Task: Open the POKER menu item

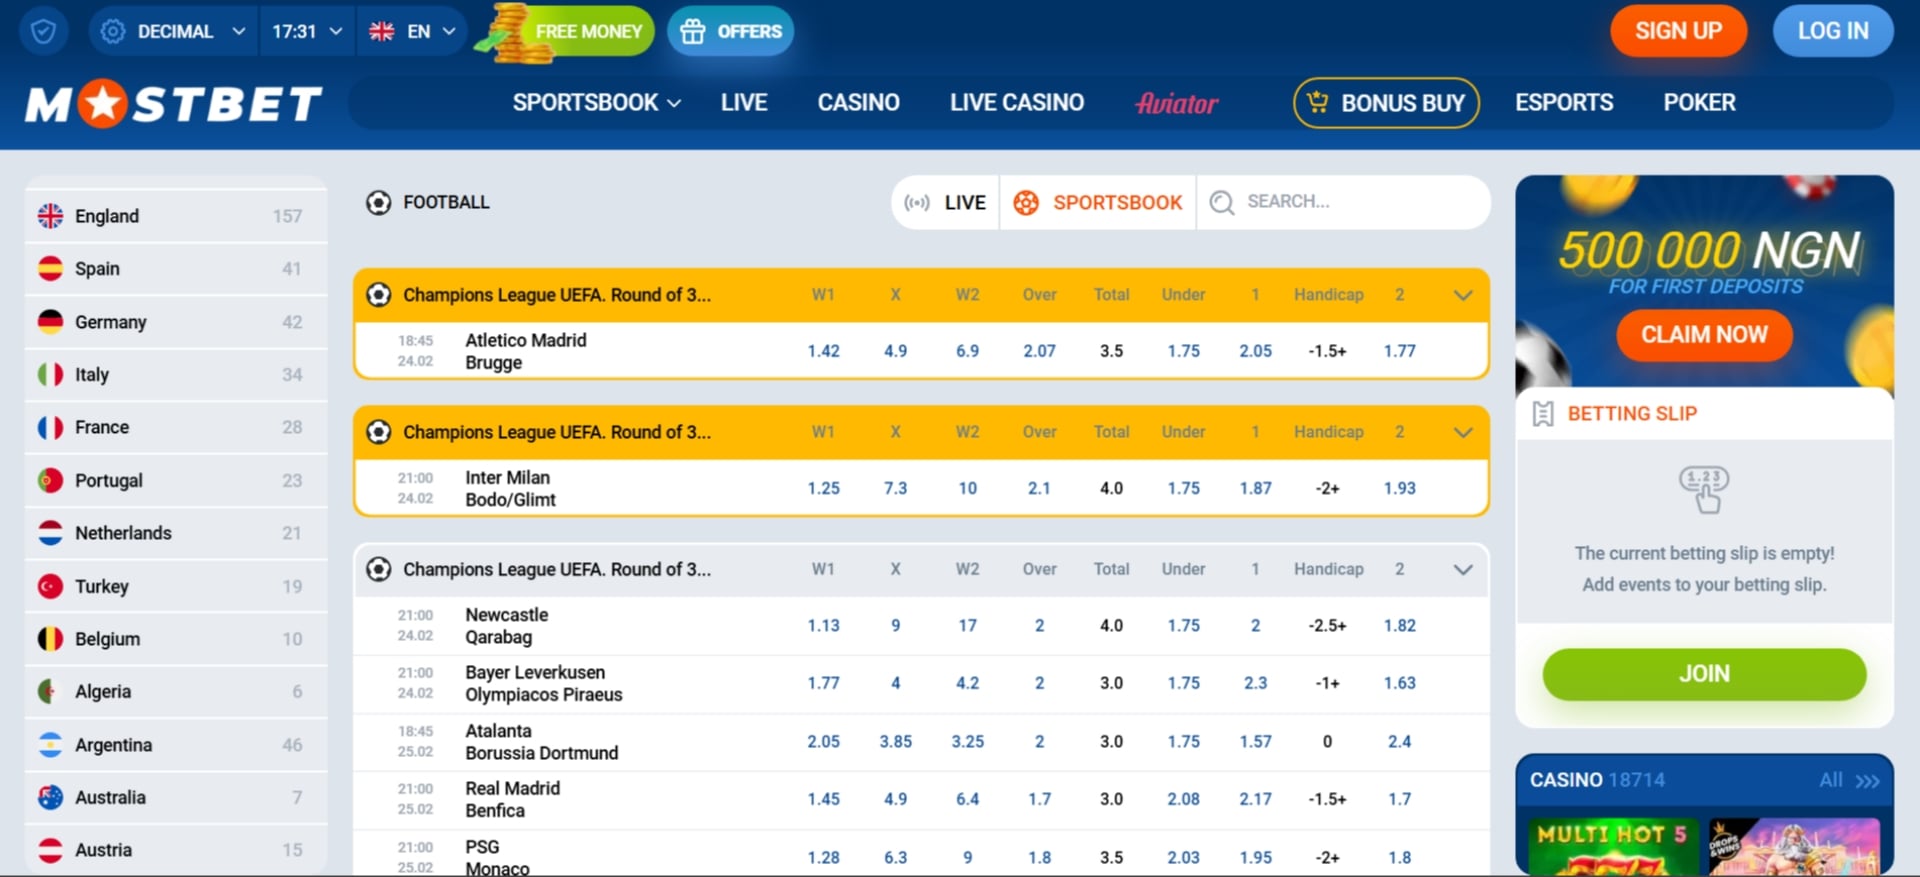Action: click(x=1699, y=102)
